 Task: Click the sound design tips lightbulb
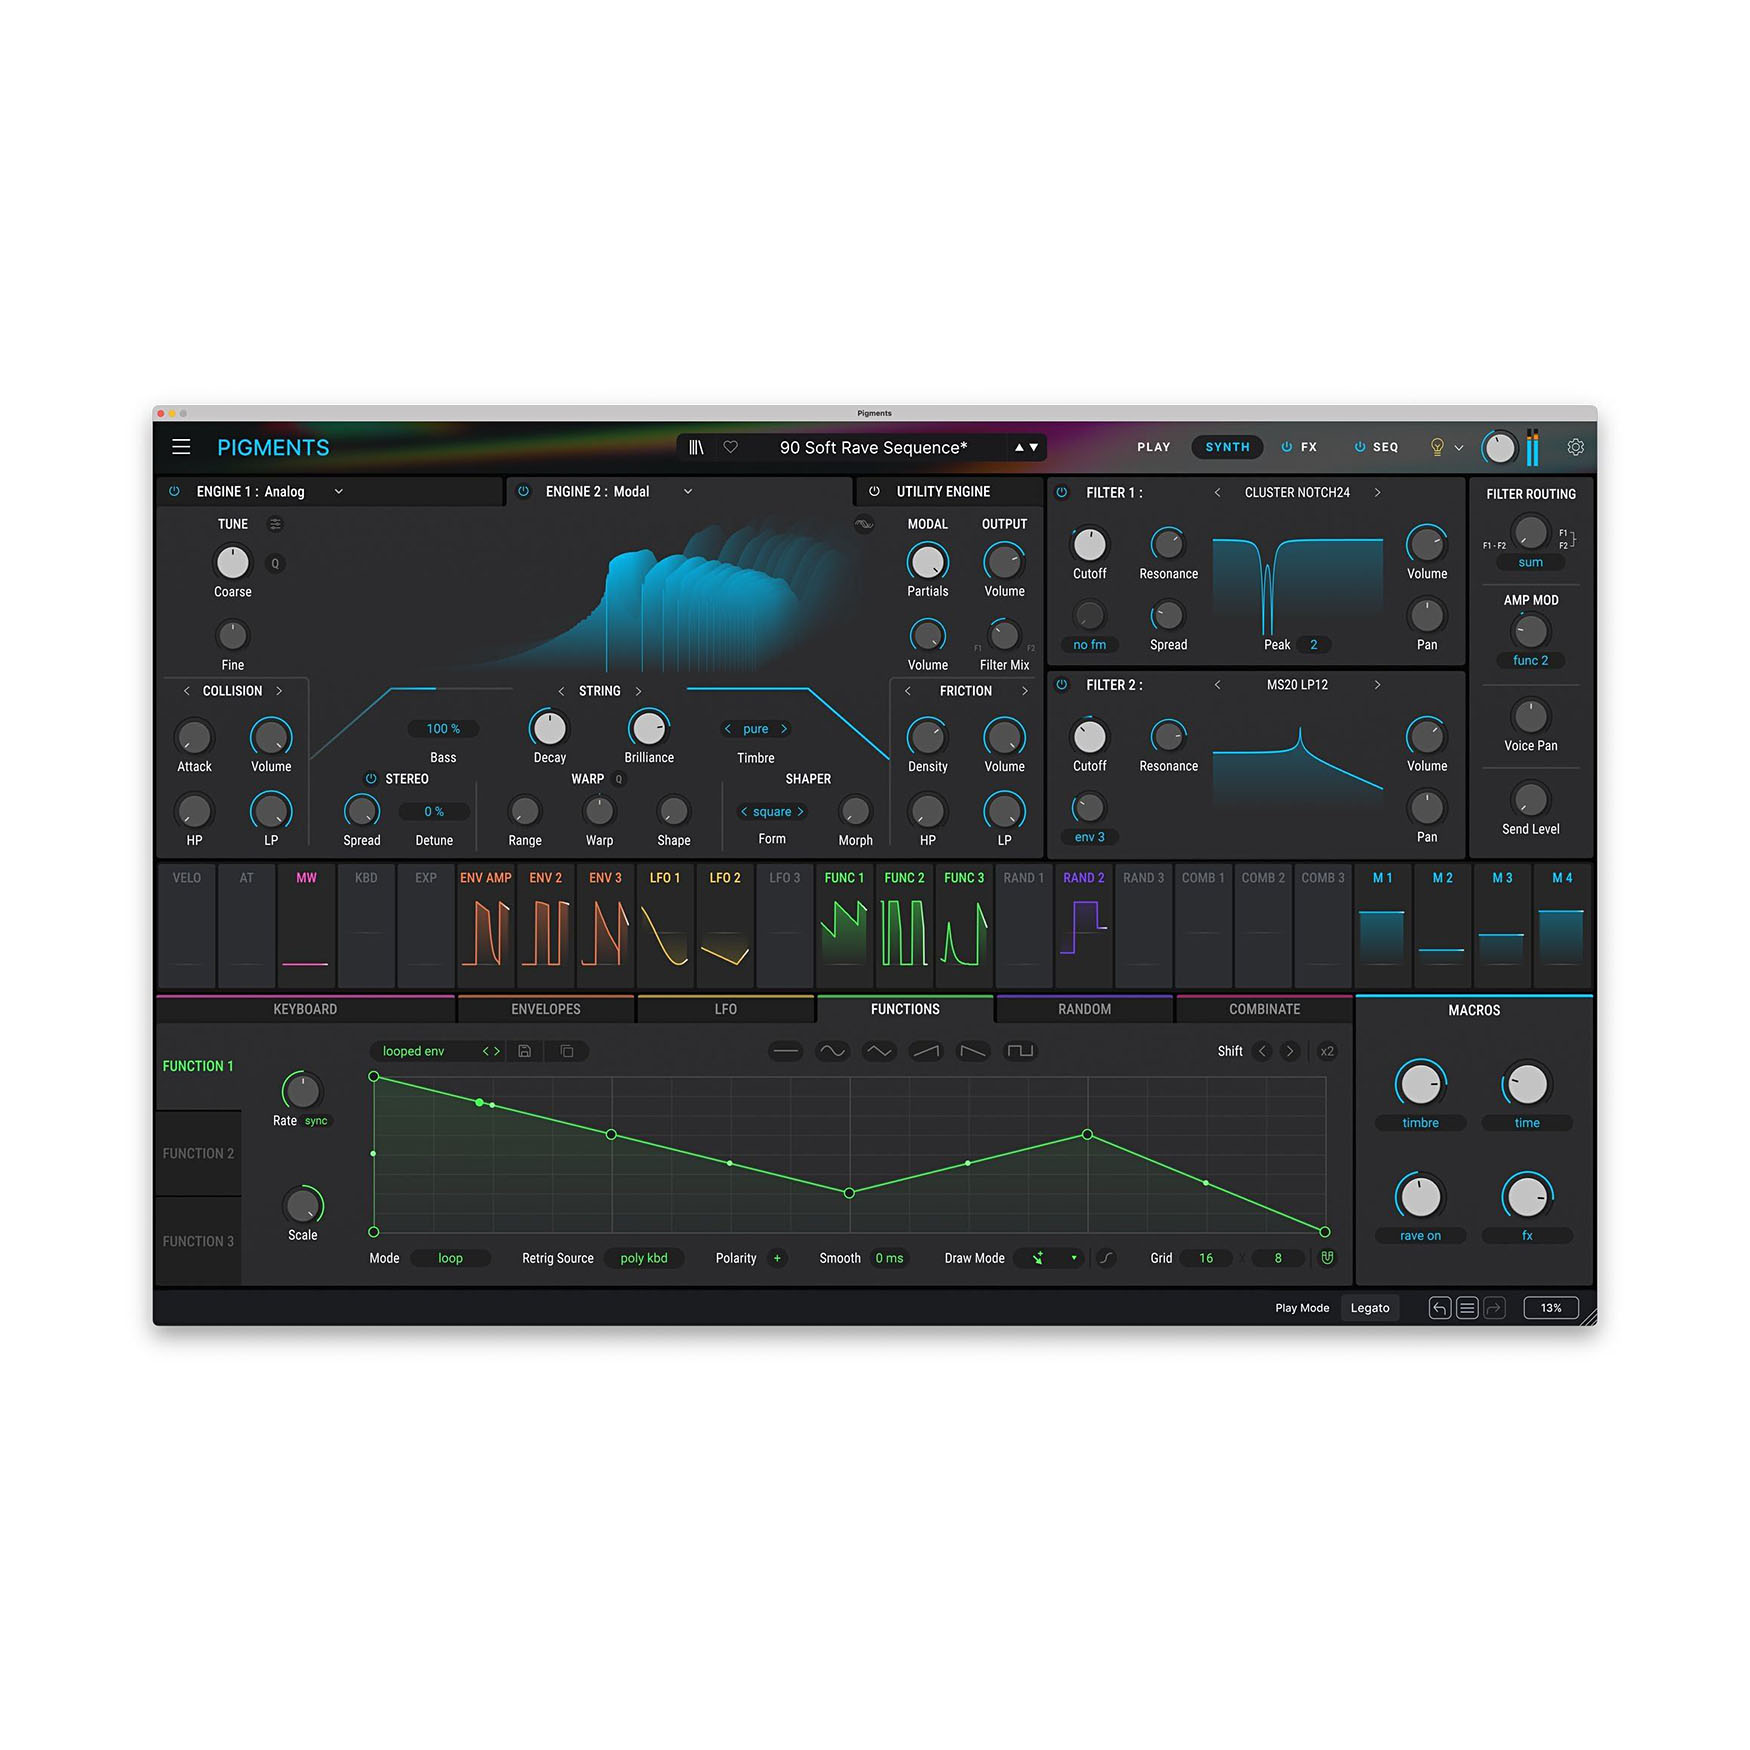(1437, 447)
